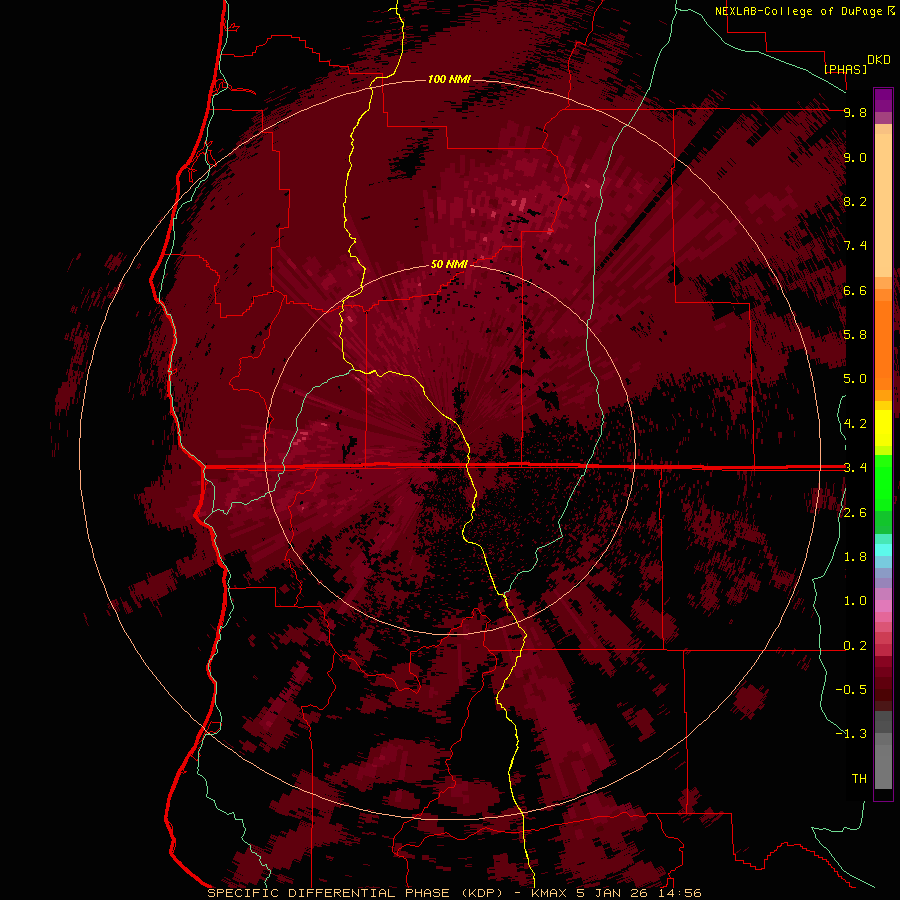The width and height of the screenshot is (900, 900).
Task: Pick the bright green swatch in the color bar
Action: (883, 482)
